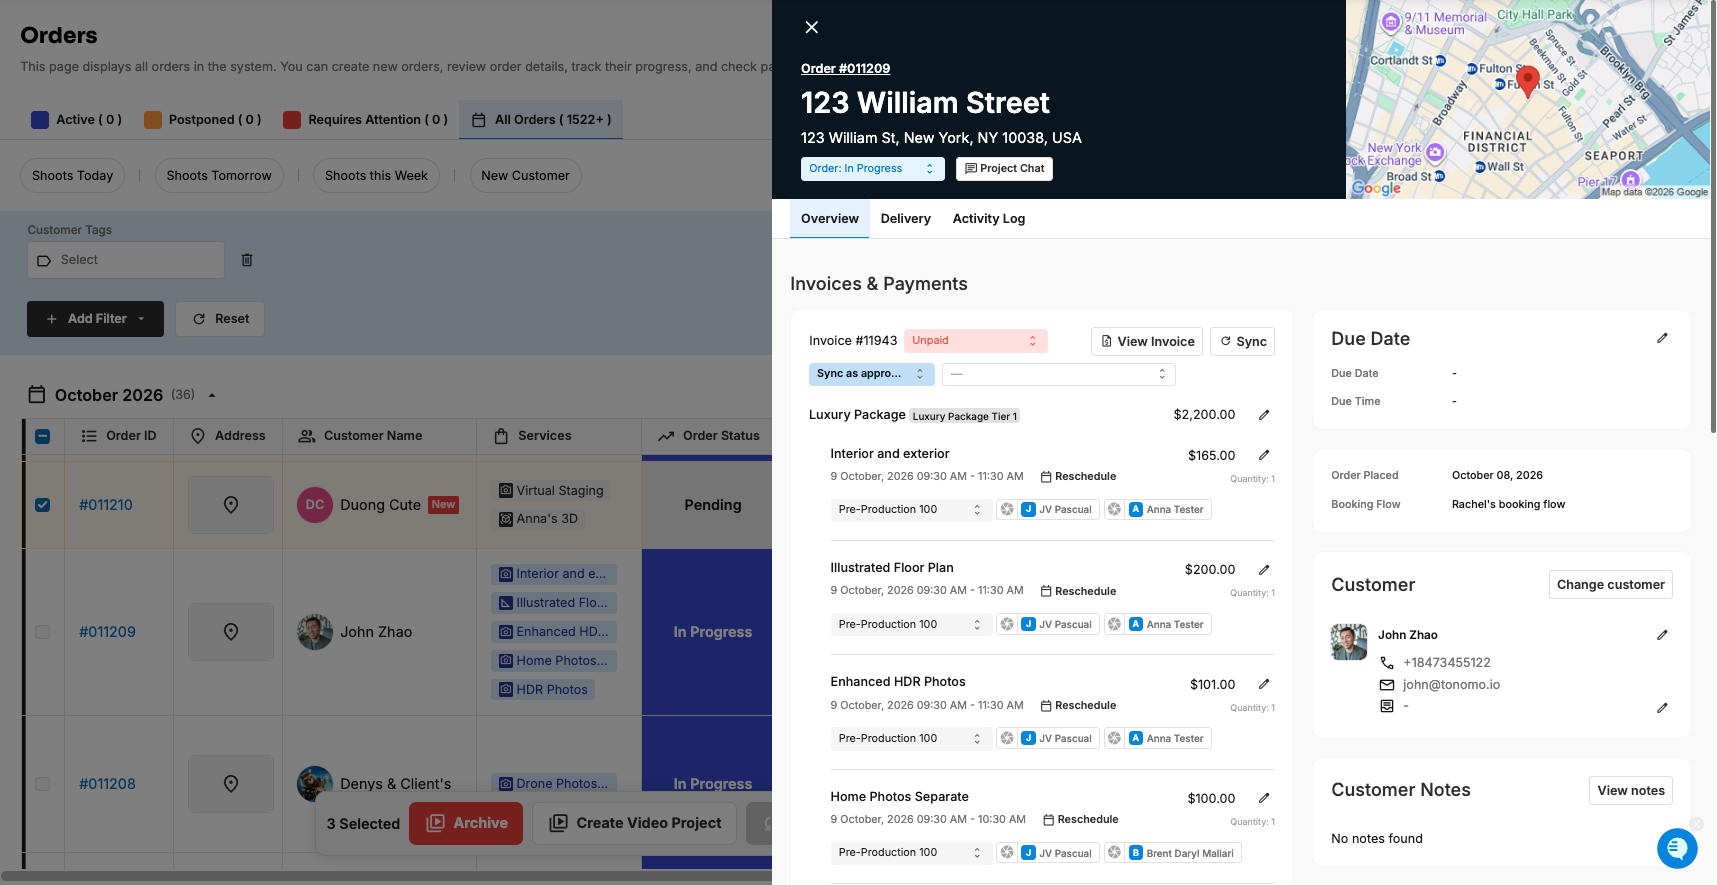Screen dimensions: 1717x885
Task: Open the support chat bubble icon
Action: coord(1677,849)
